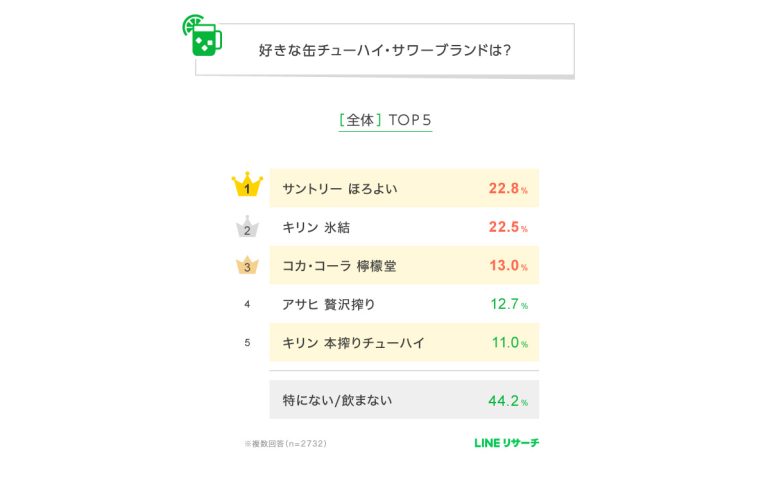Click the green drink mug icon

pos(202,35)
